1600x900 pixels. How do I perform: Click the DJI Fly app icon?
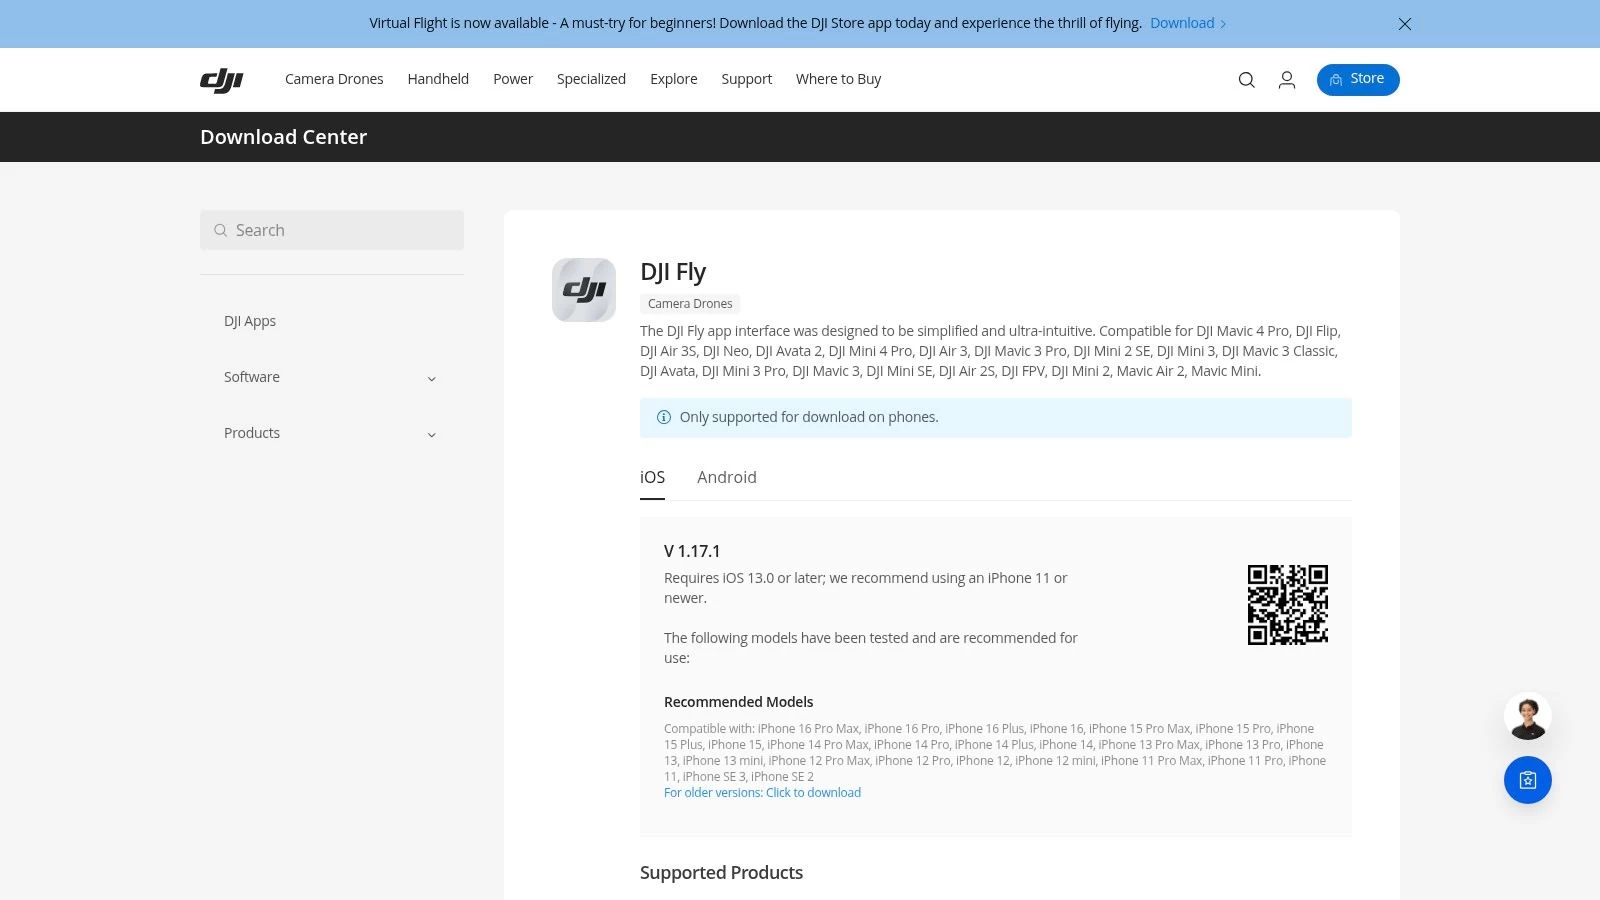tap(584, 290)
